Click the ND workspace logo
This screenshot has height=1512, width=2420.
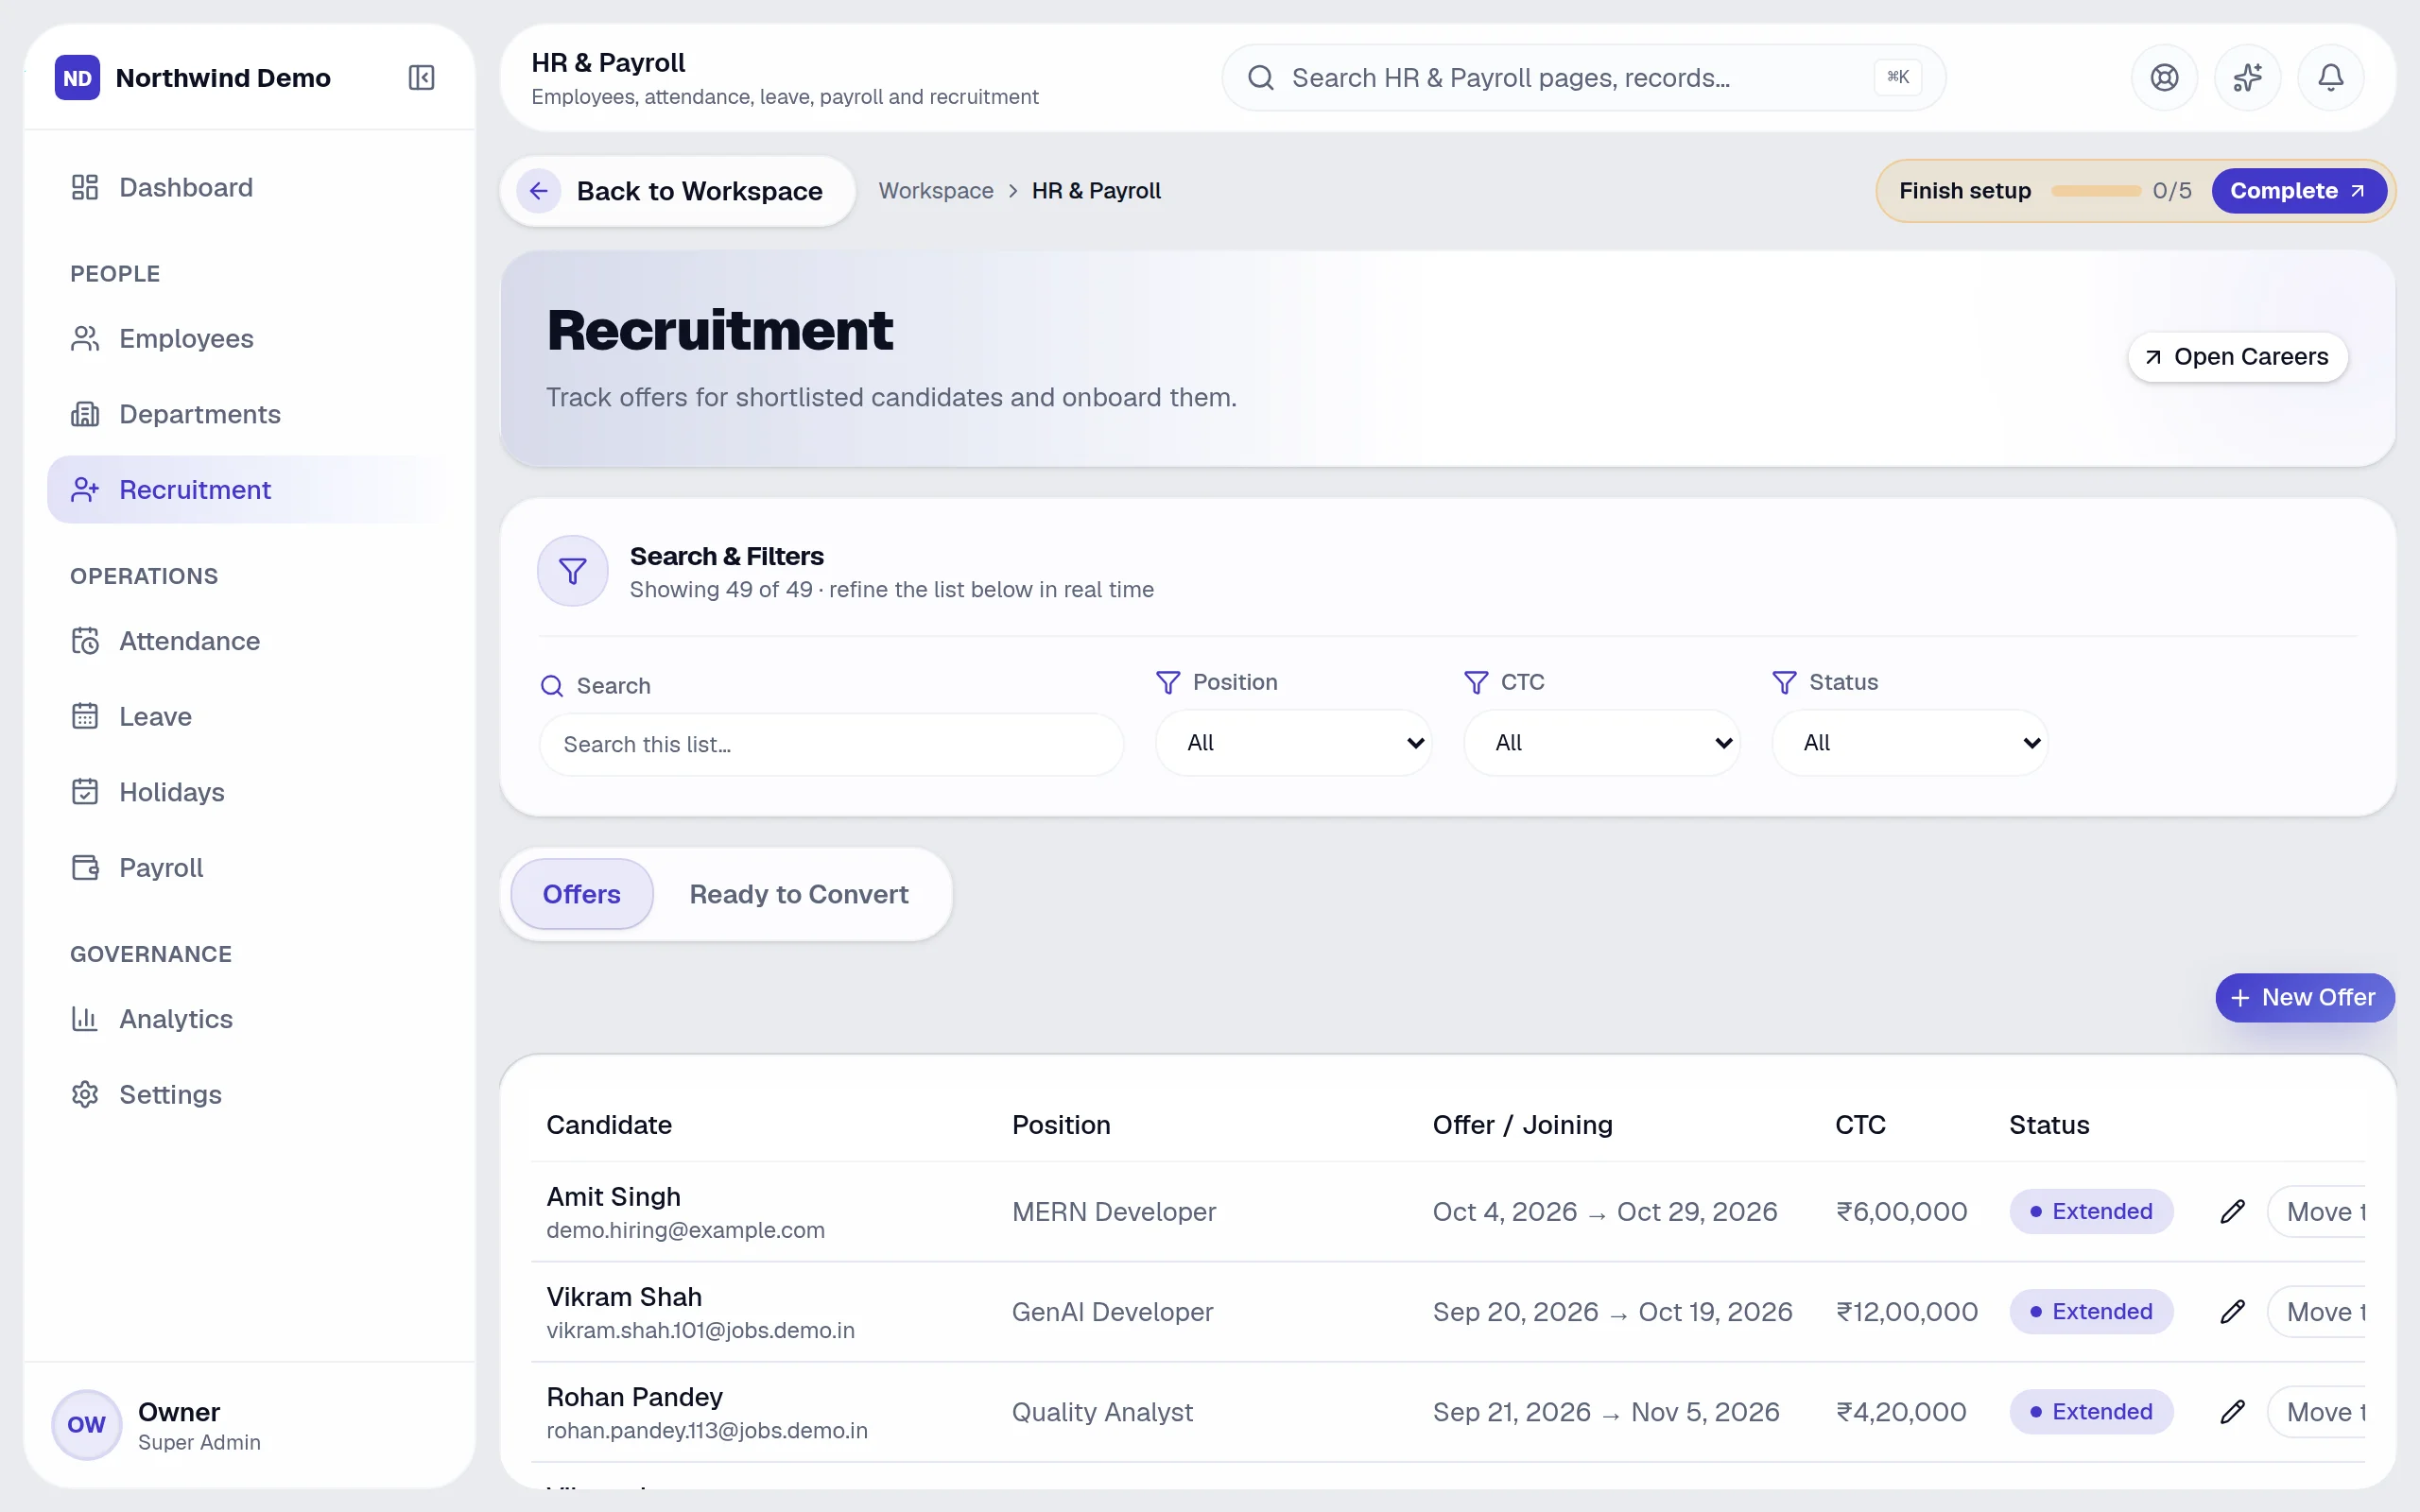(77, 77)
